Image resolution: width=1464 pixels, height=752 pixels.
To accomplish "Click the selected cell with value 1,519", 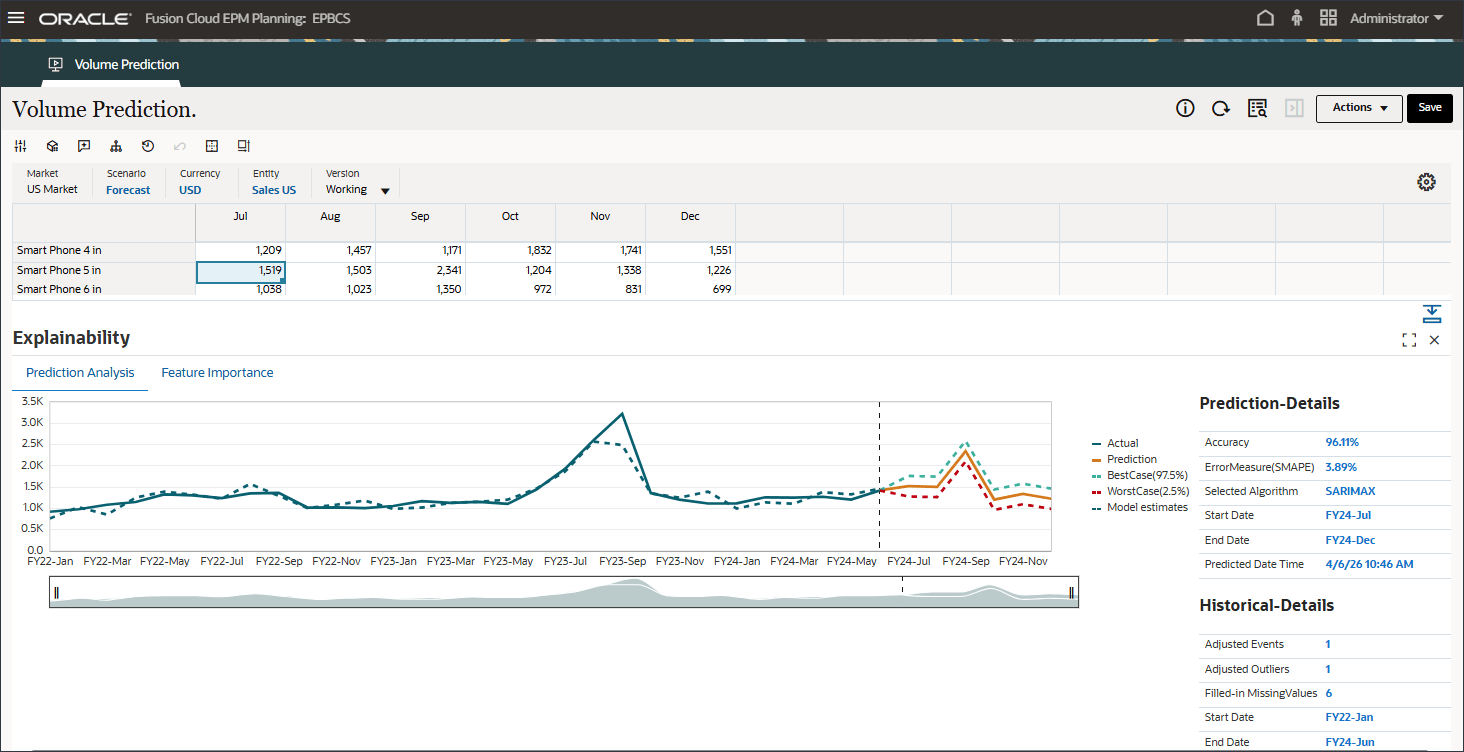I will point(240,271).
